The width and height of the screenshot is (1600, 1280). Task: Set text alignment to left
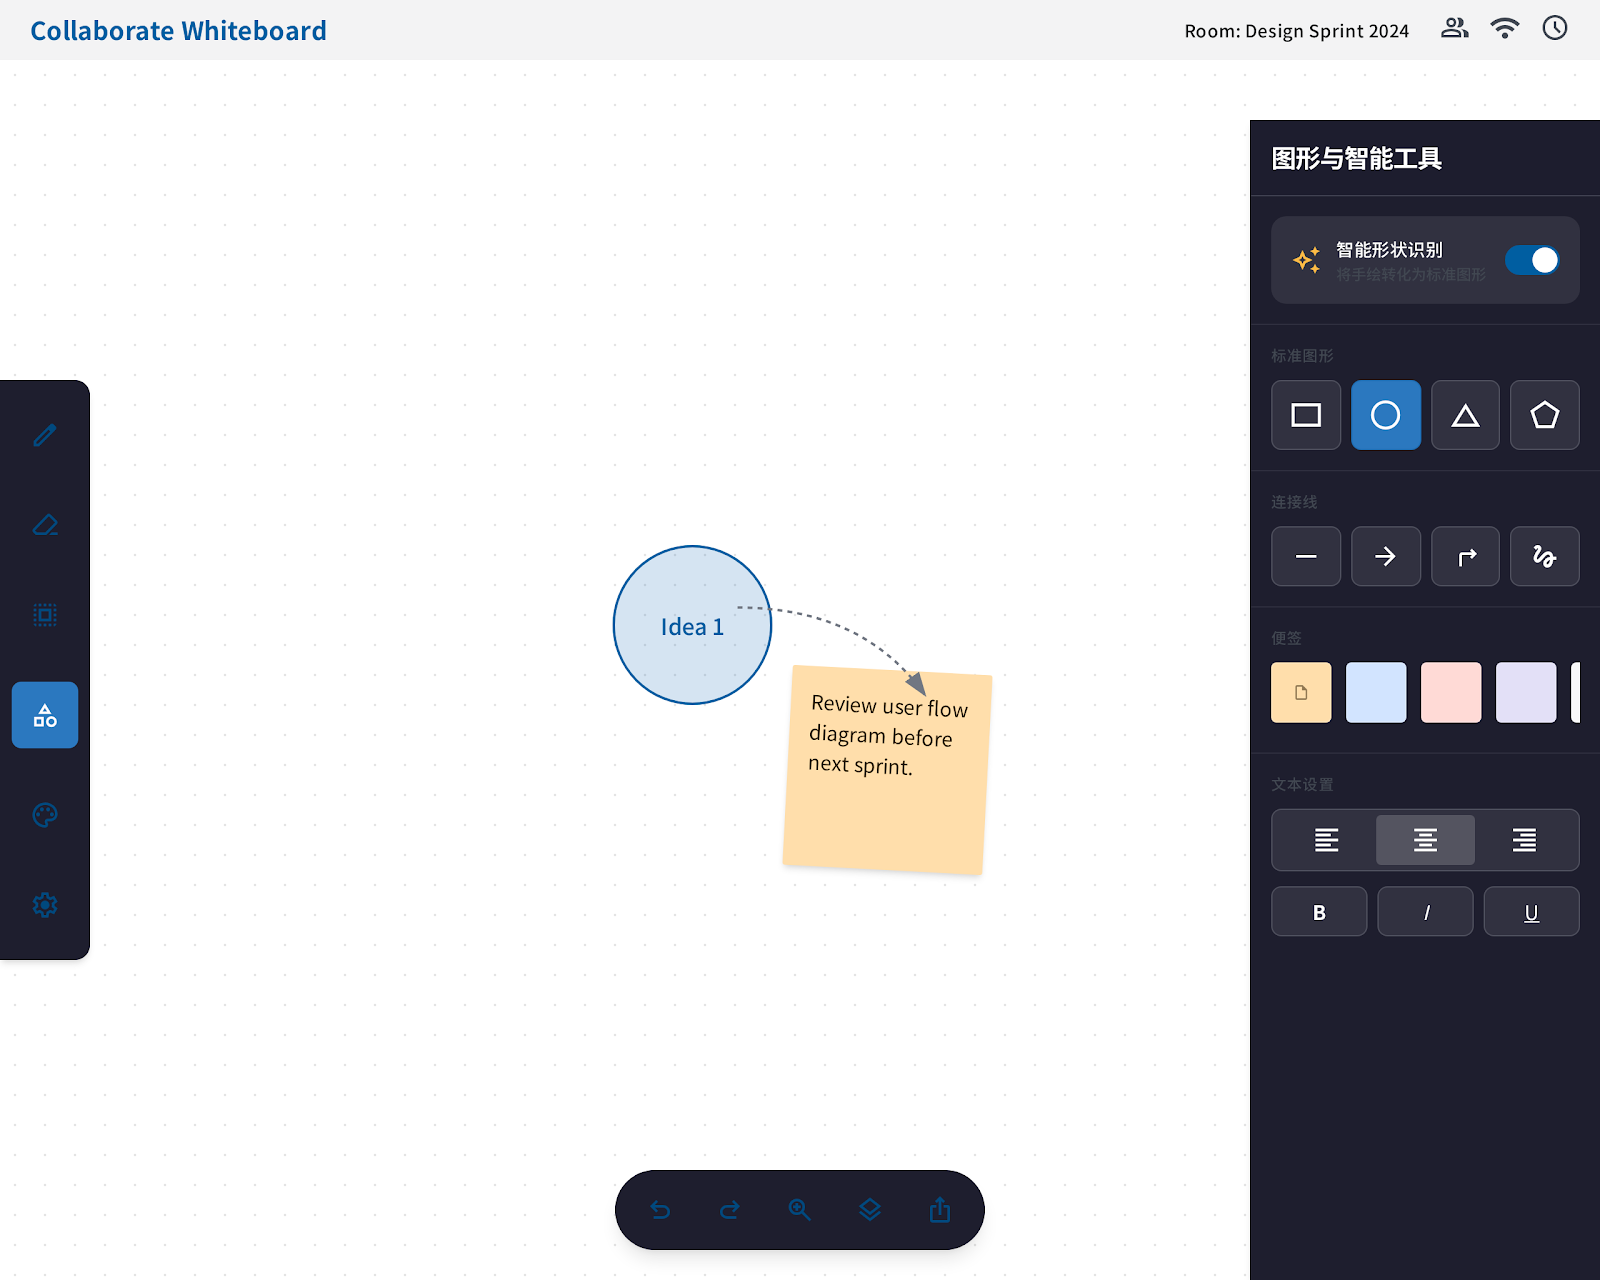point(1326,840)
